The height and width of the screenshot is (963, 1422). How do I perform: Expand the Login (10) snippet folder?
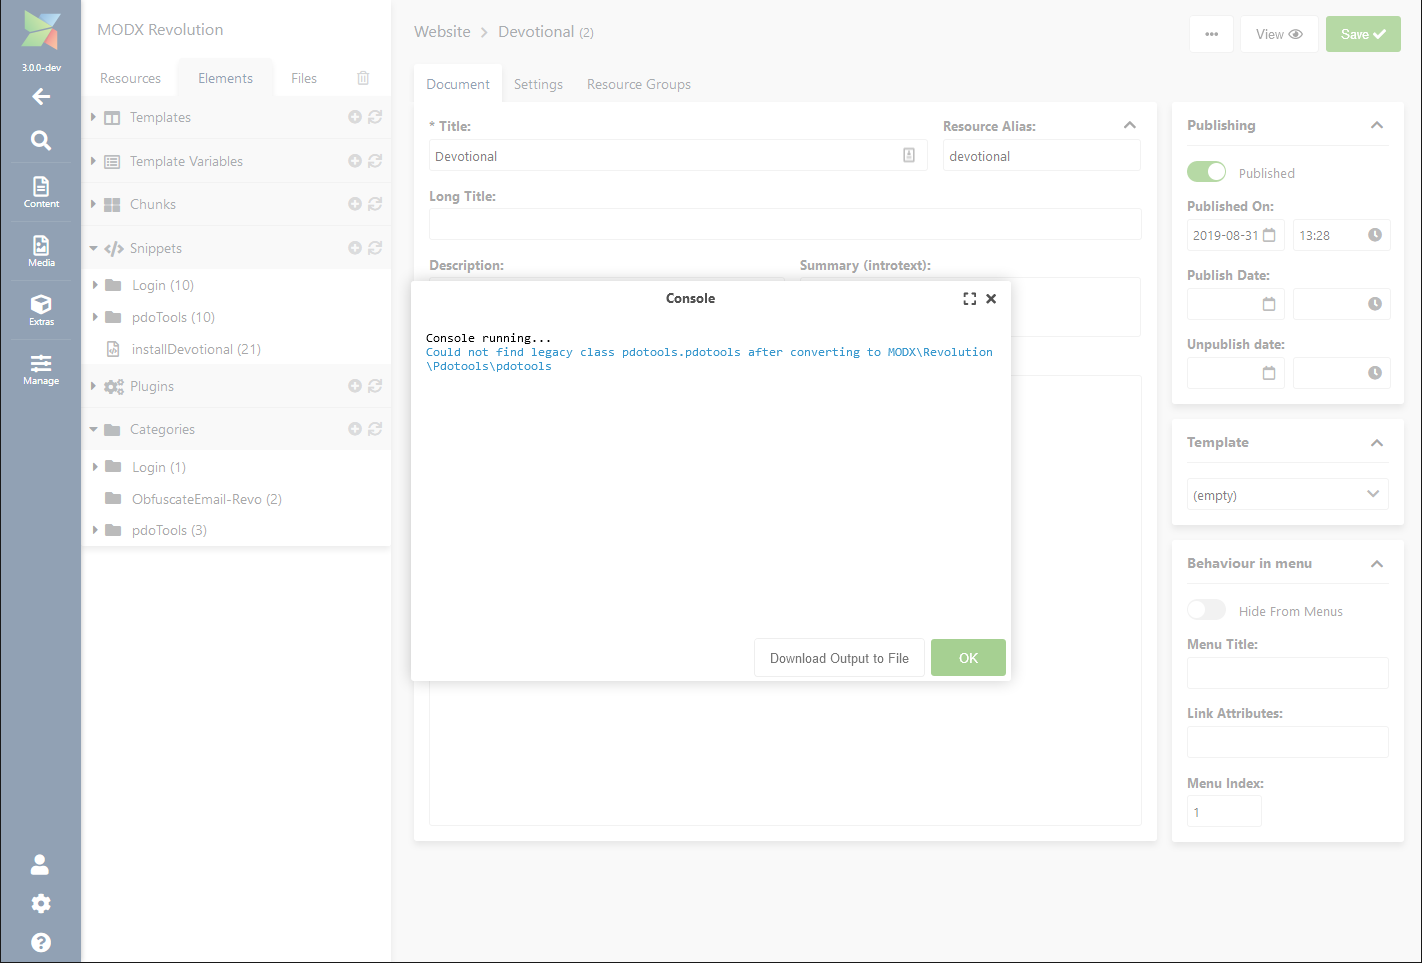(x=95, y=285)
